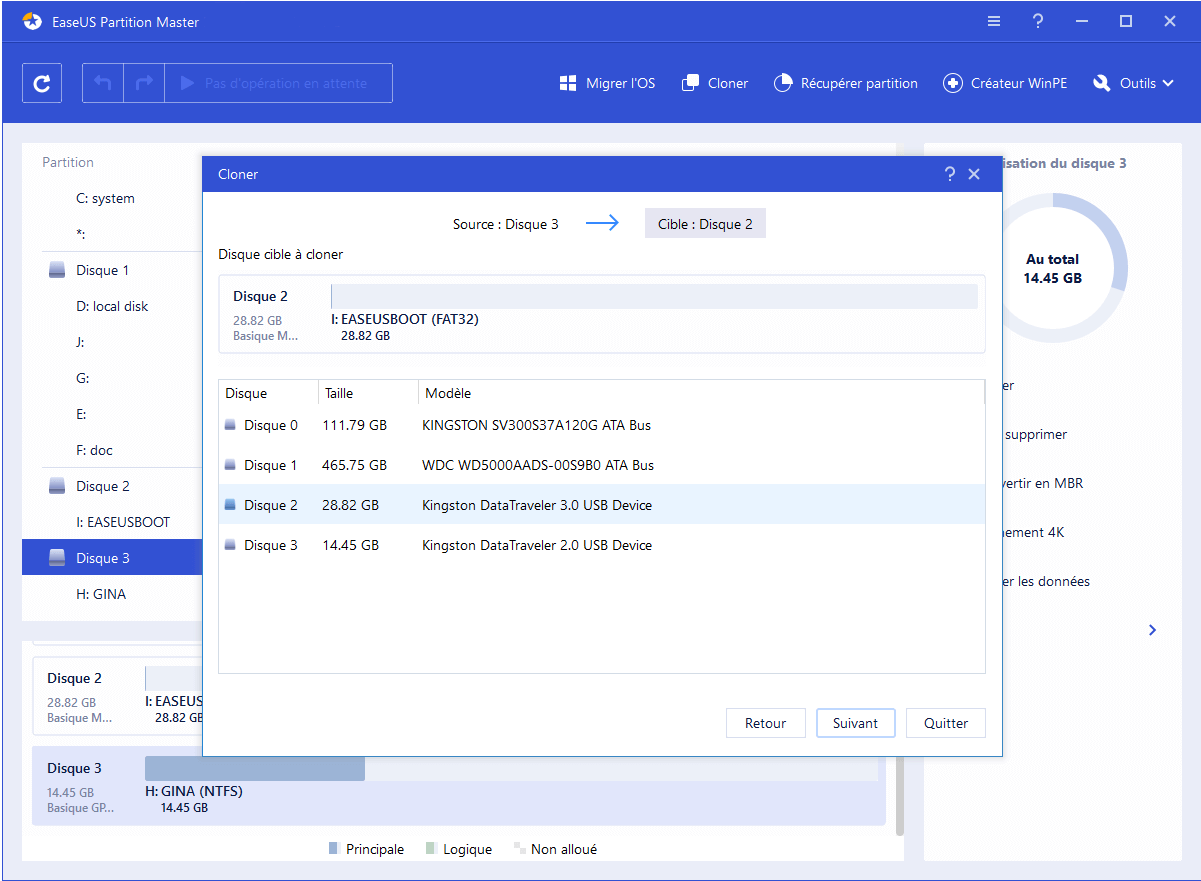Viewport: 1201px width, 881px height.
Task: Select D: local disk partition
Action: pyautogui.click(x=112, y=306)
